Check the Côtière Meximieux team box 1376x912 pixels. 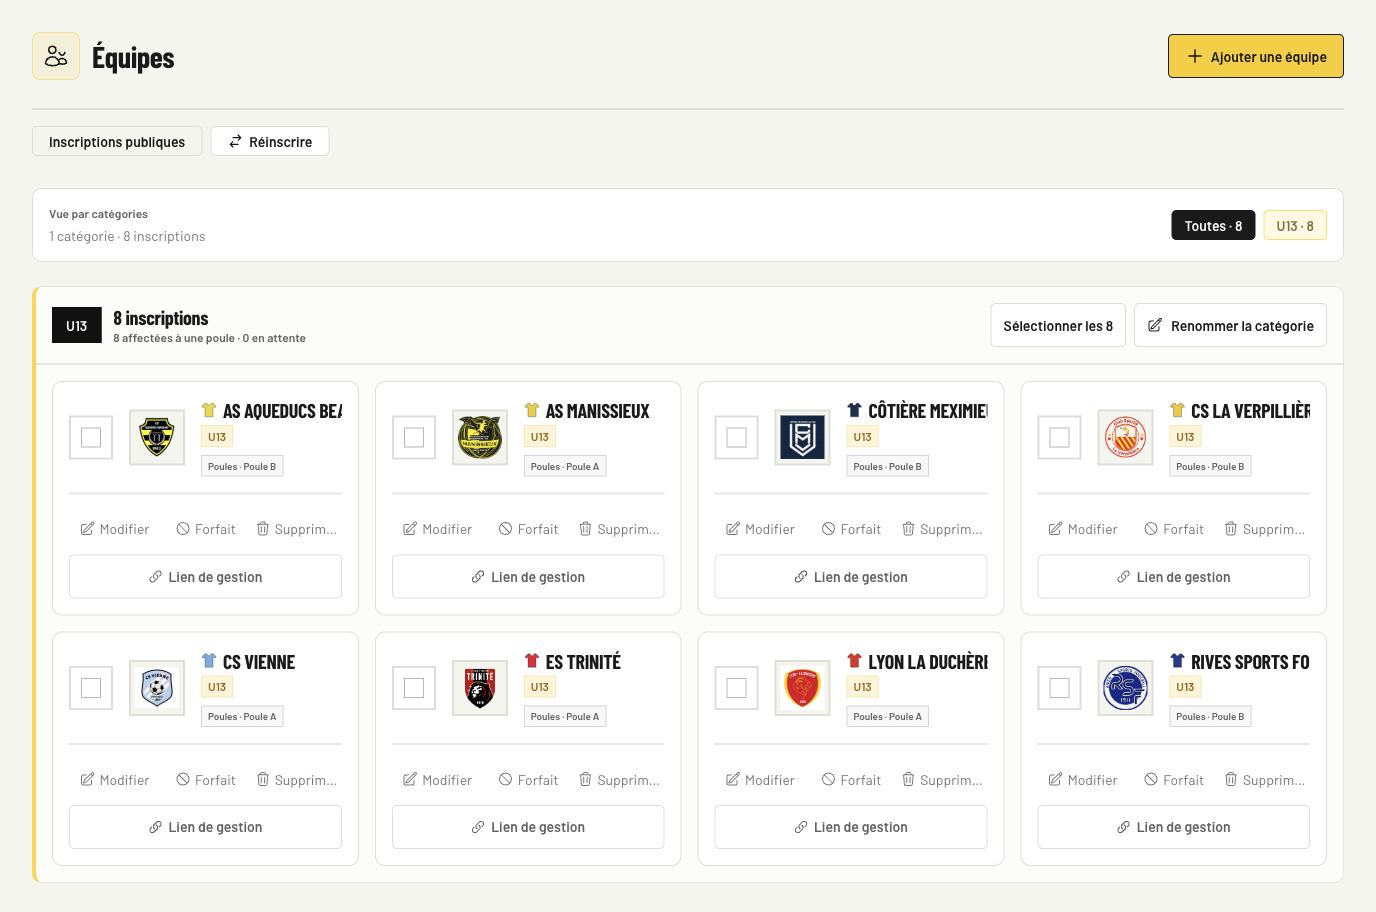pyautogui.click(x=737, y=437)
